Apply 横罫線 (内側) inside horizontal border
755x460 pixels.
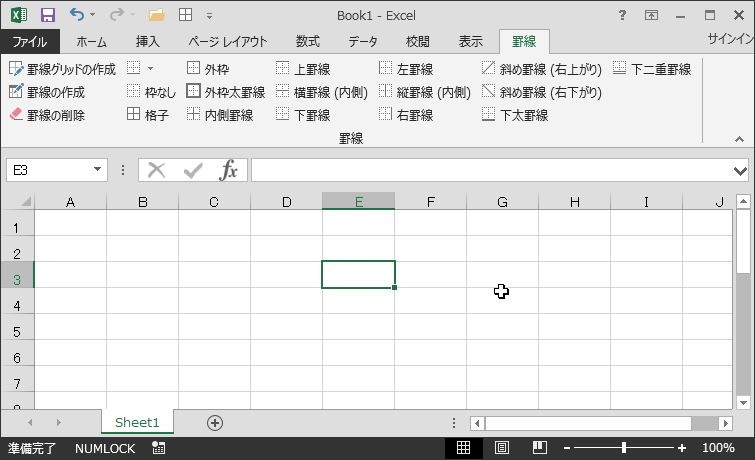point(321,92)
